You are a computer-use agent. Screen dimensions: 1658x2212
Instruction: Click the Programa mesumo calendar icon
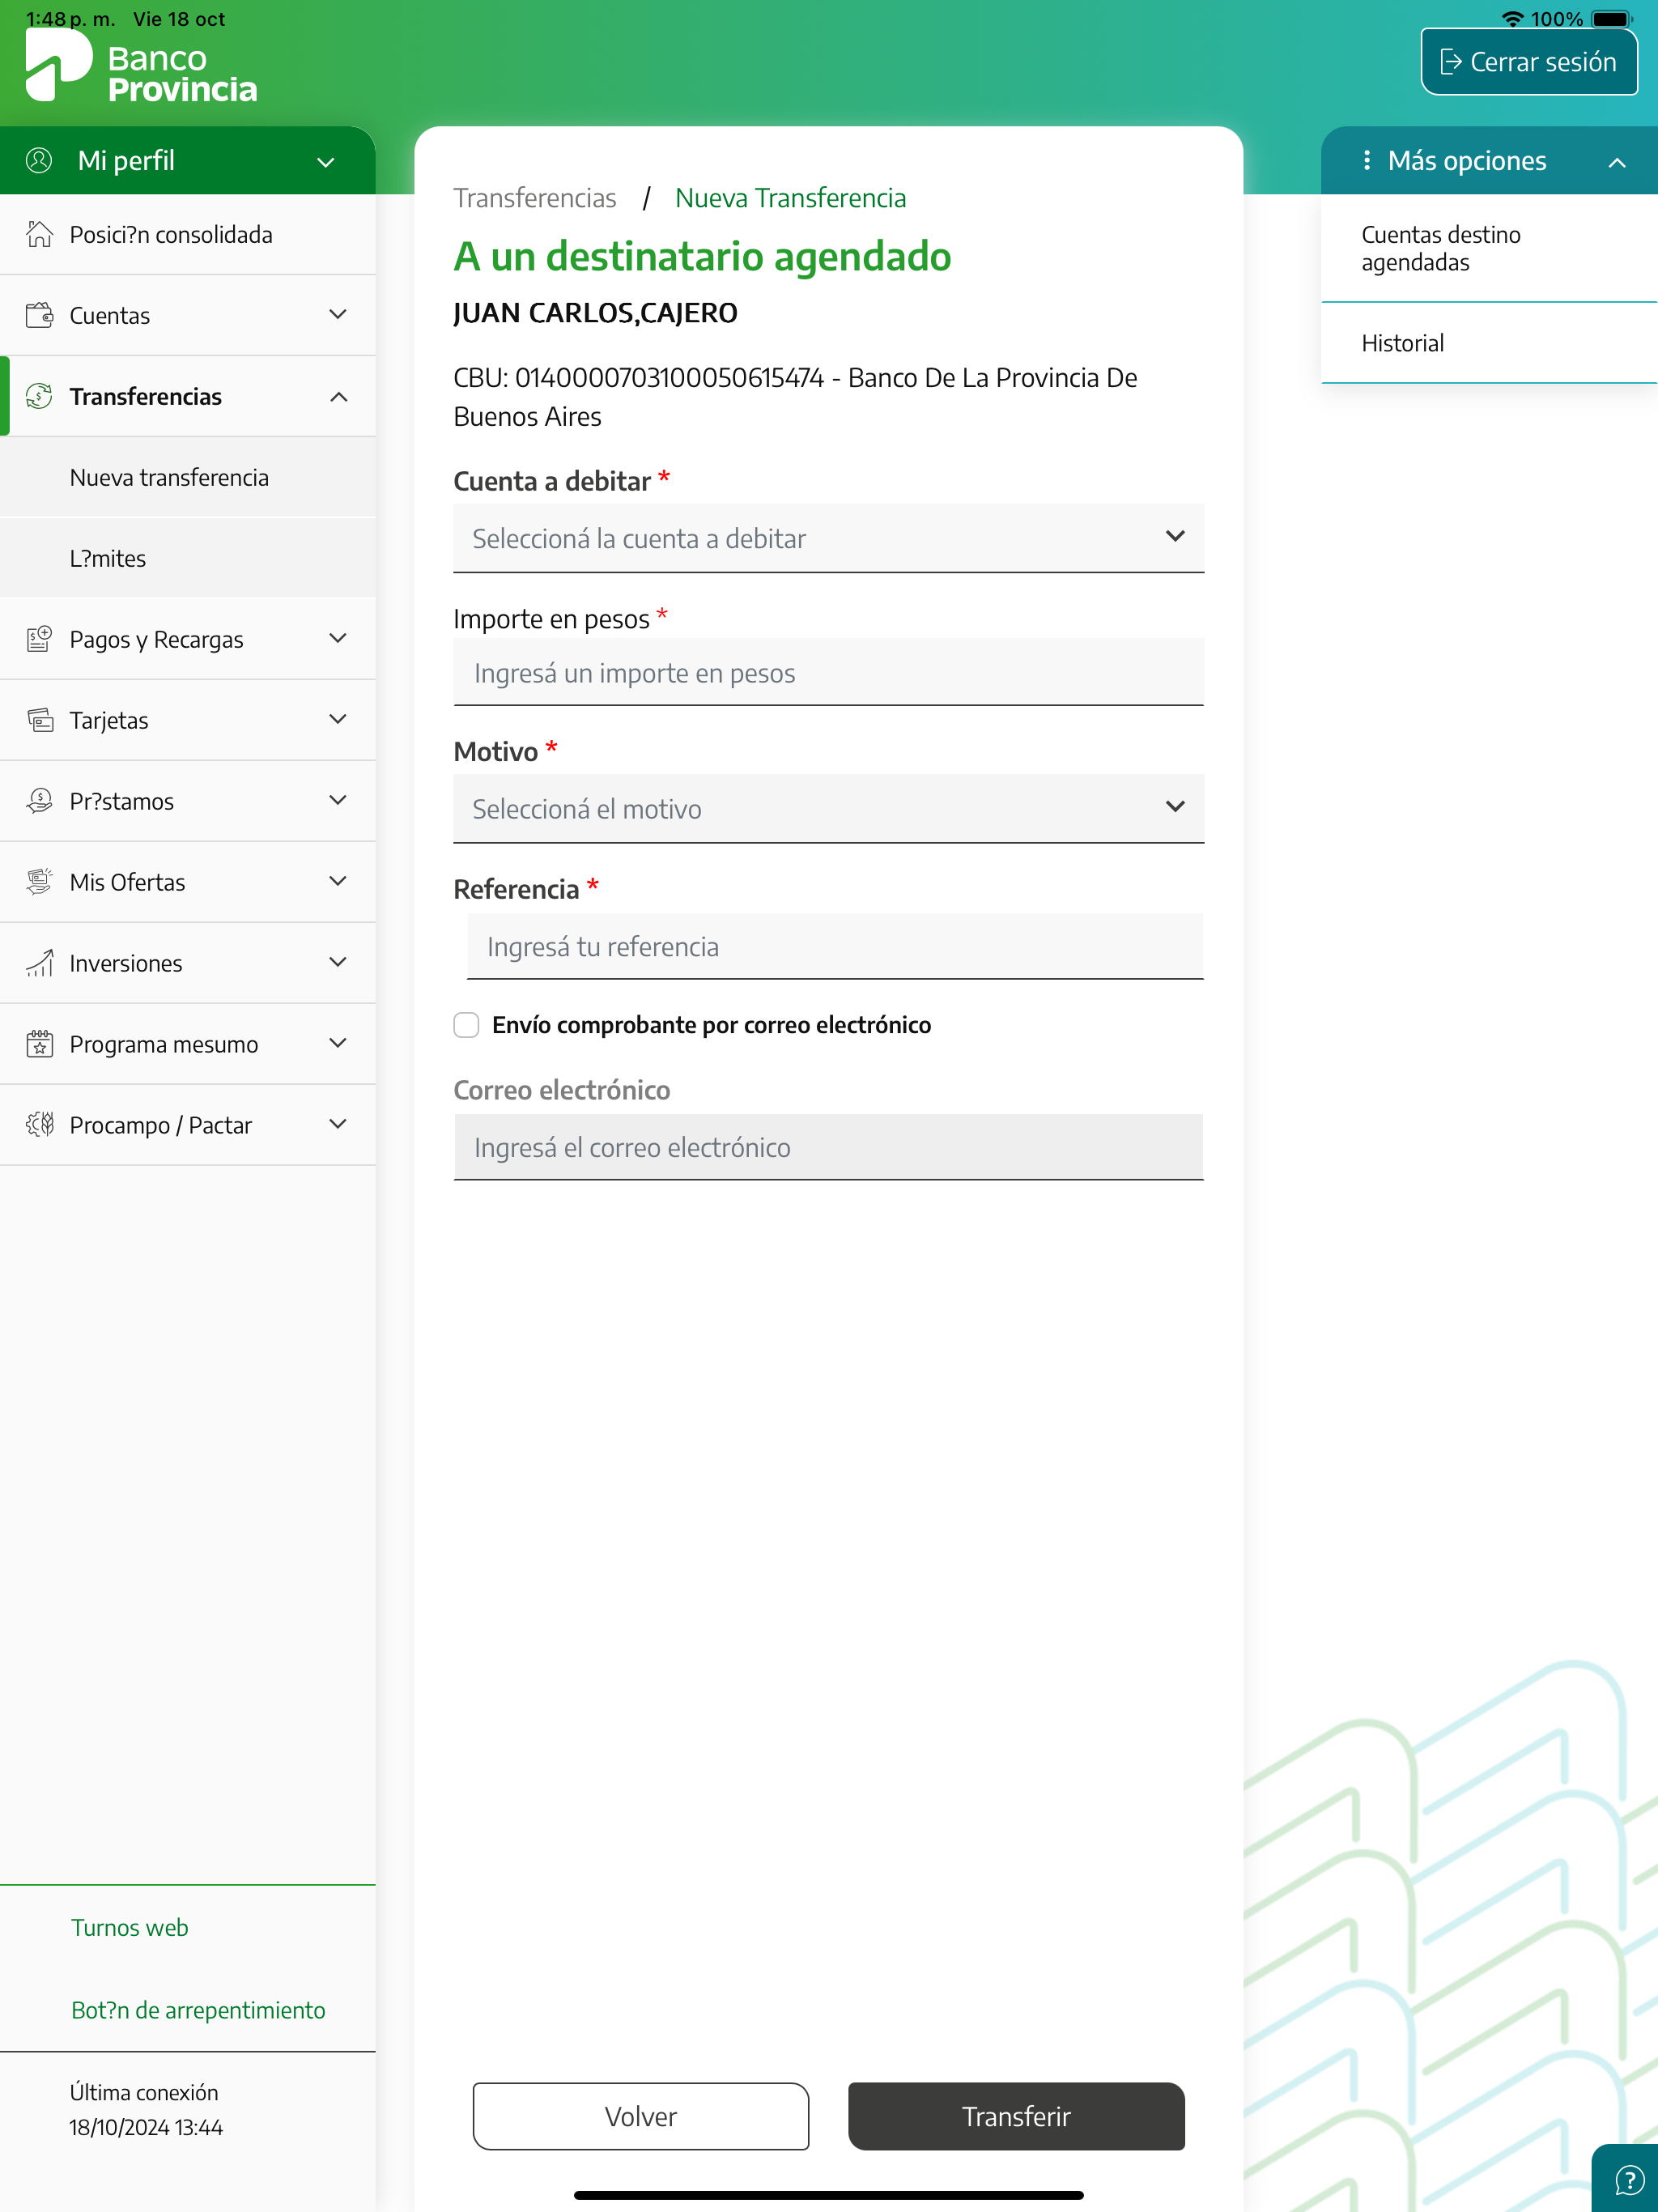click(39, 1044)
